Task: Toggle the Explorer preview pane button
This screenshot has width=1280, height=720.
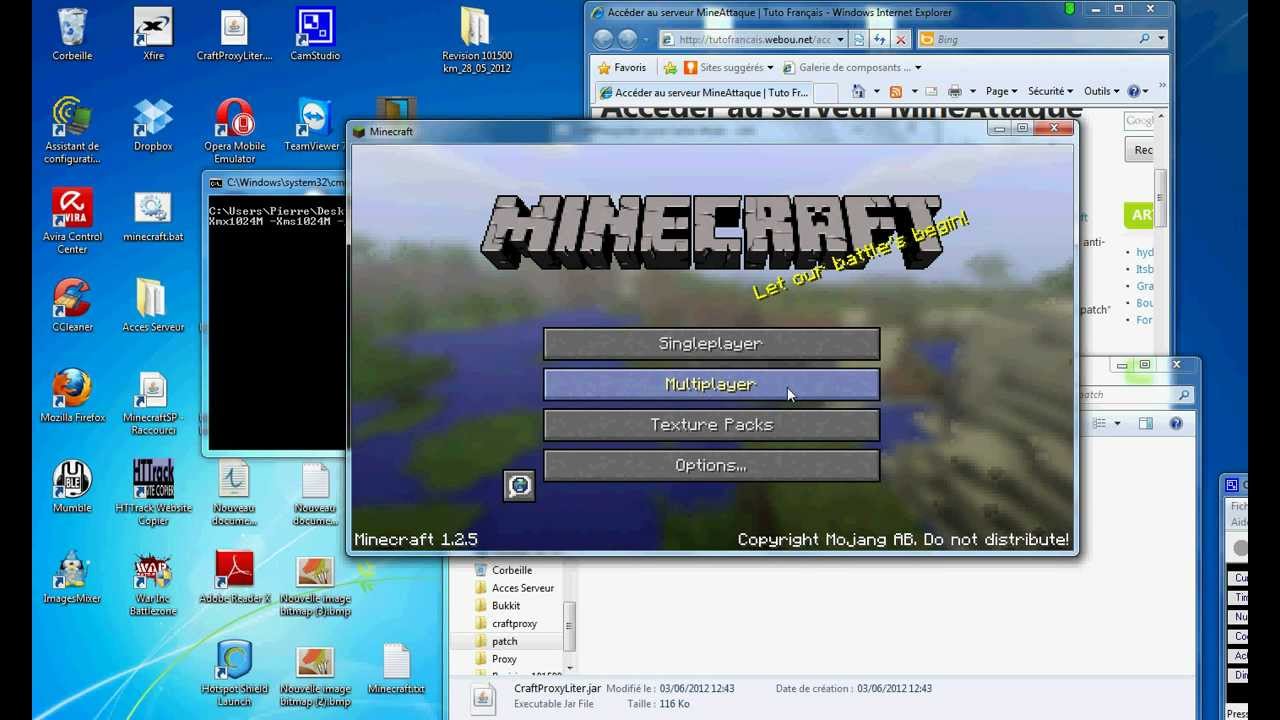Action: click(1146, 424)
